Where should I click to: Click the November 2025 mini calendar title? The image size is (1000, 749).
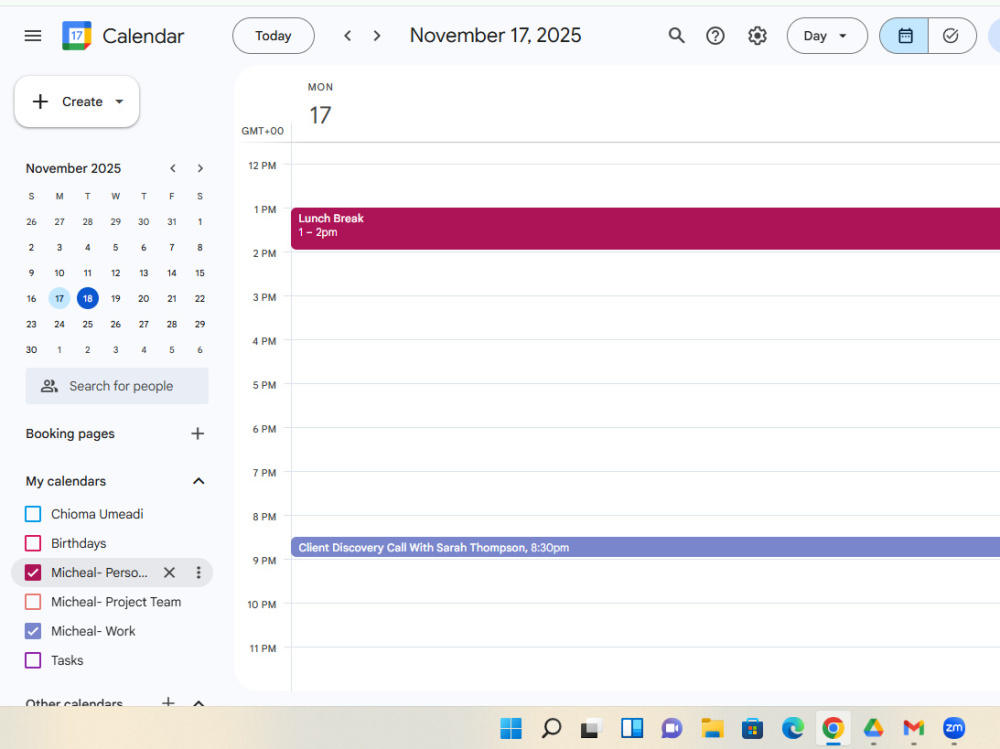[x=73, y=168]
